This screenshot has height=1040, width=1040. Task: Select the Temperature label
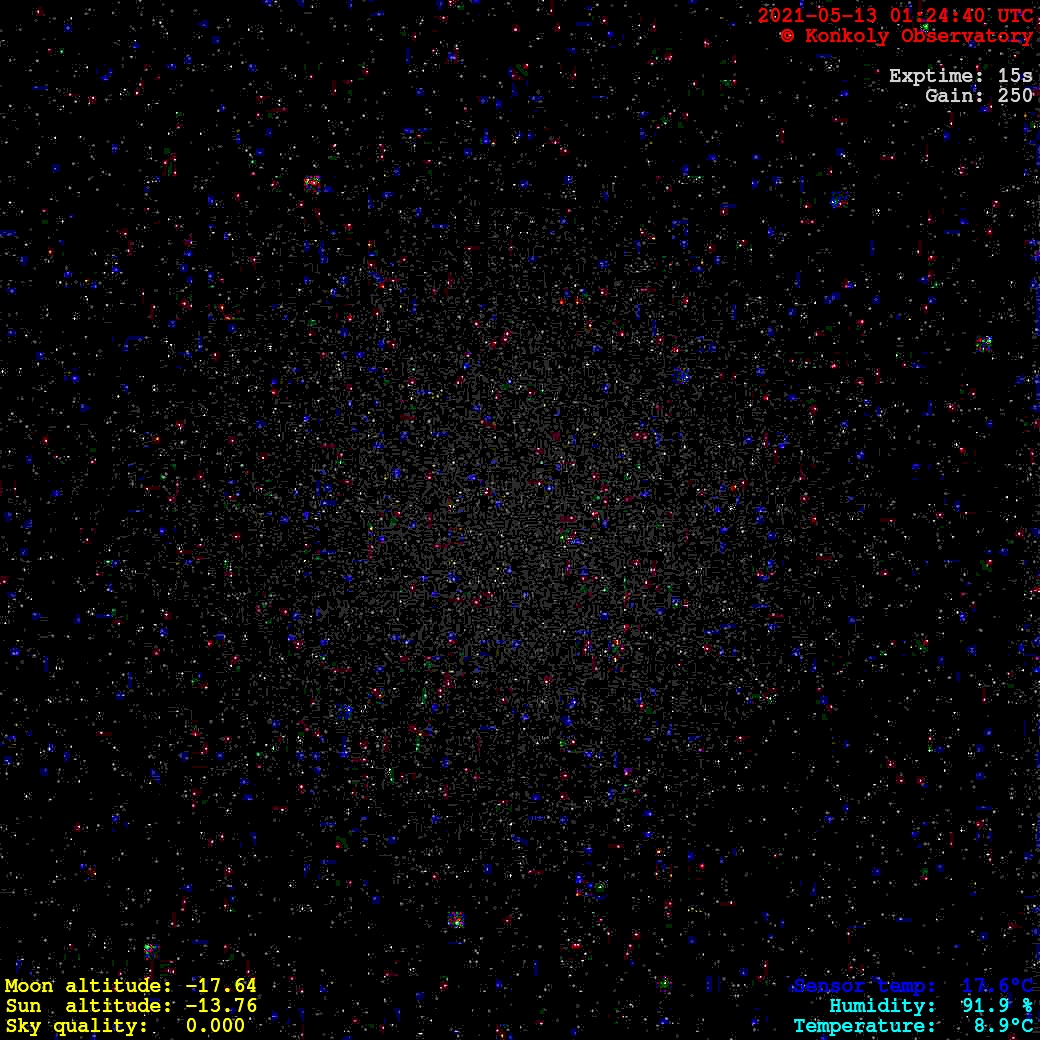(x=864, y=1026)
